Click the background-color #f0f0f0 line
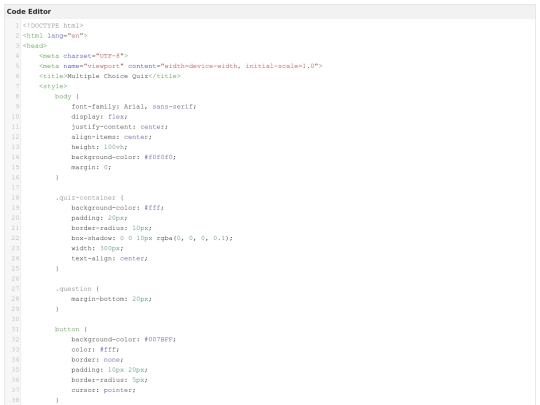The image size is (540, 405). [x=124, y=157]
